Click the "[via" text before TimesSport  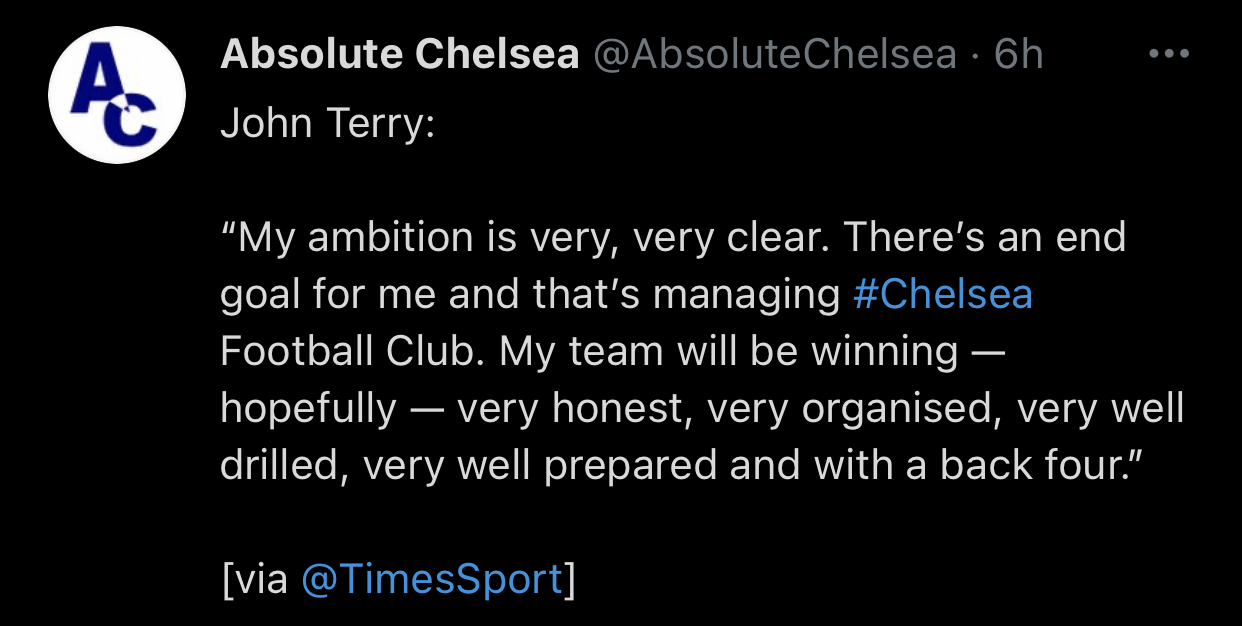click(255, 580)
